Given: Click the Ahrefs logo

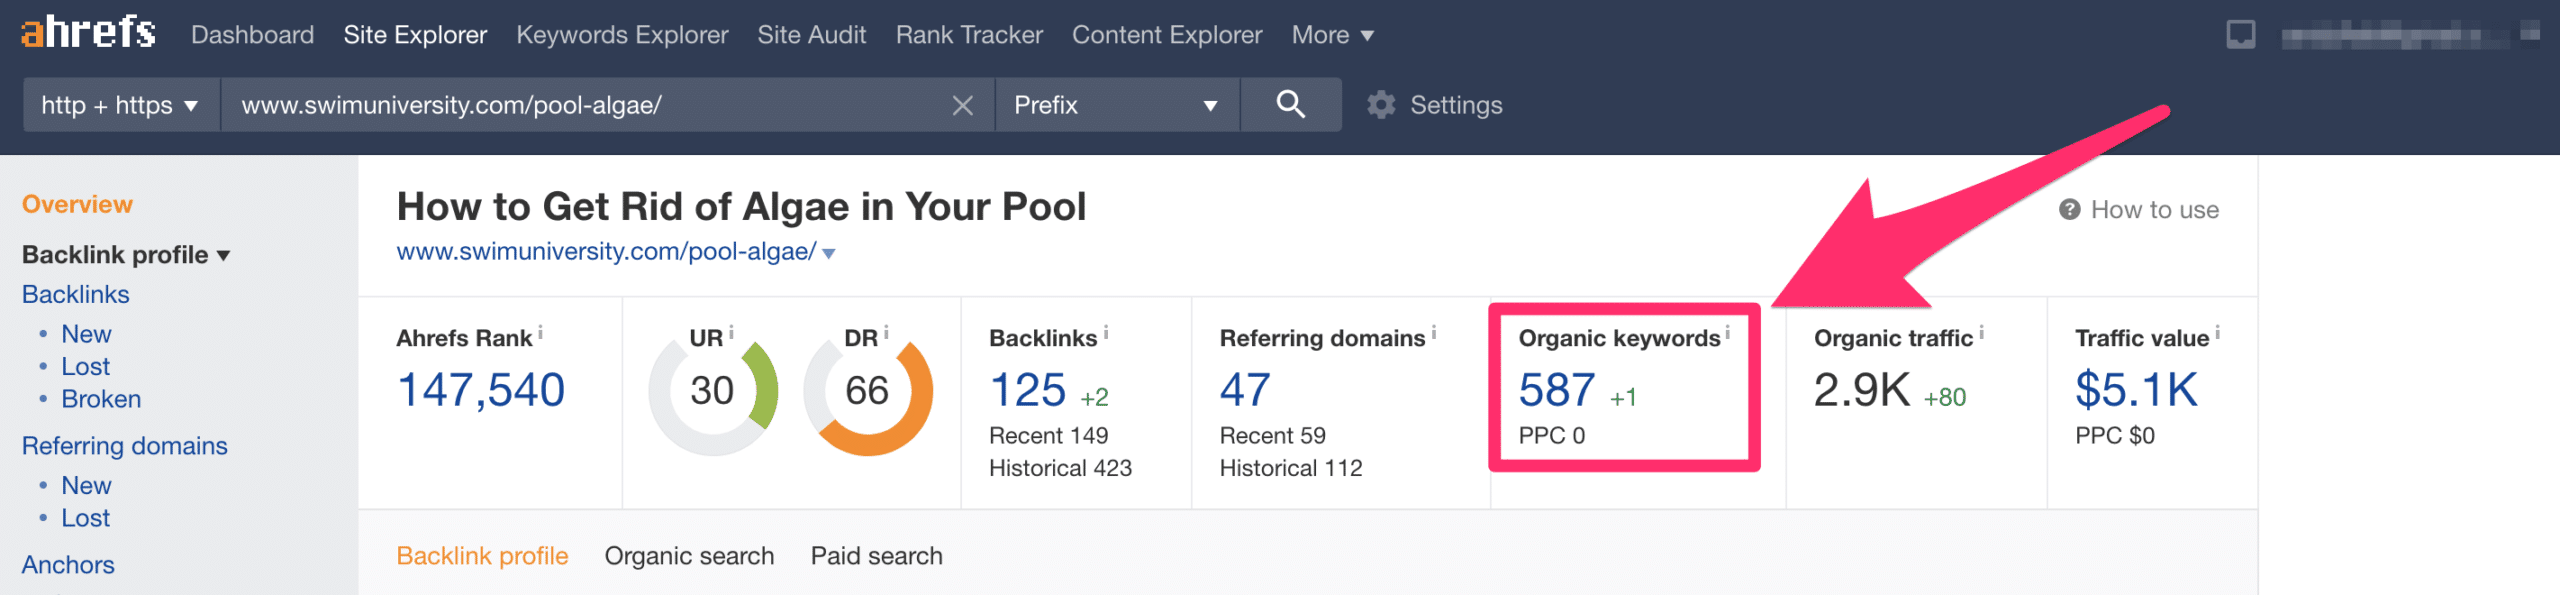Looking at the screenshot, I should tap(88, 33).
